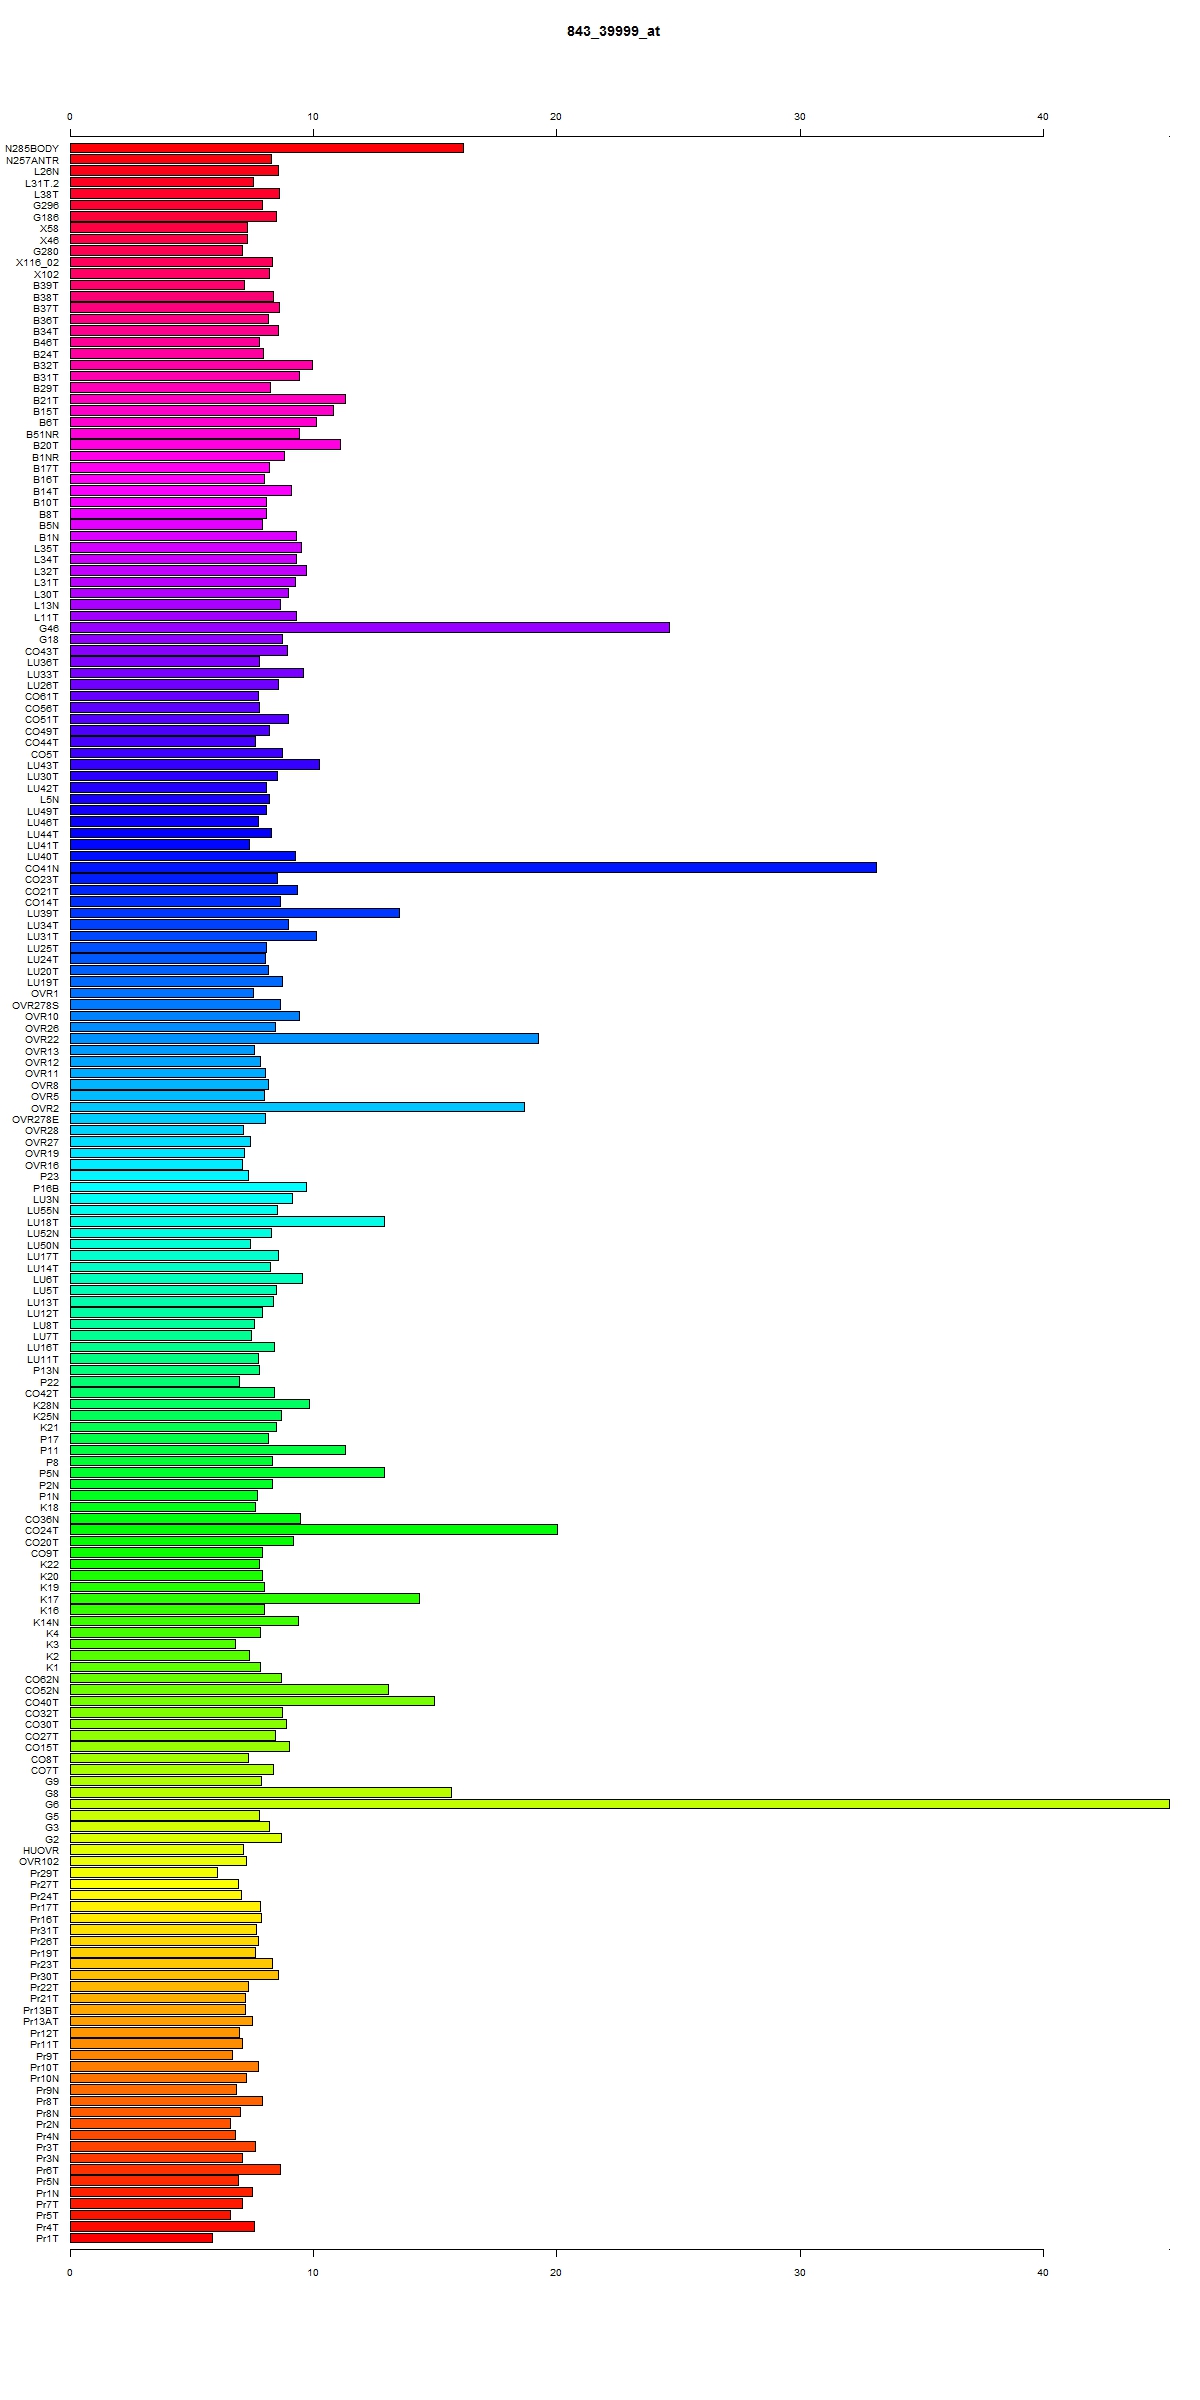Select the 'Pr30T' label
1200x2400 pixels.
(44, 1976)
